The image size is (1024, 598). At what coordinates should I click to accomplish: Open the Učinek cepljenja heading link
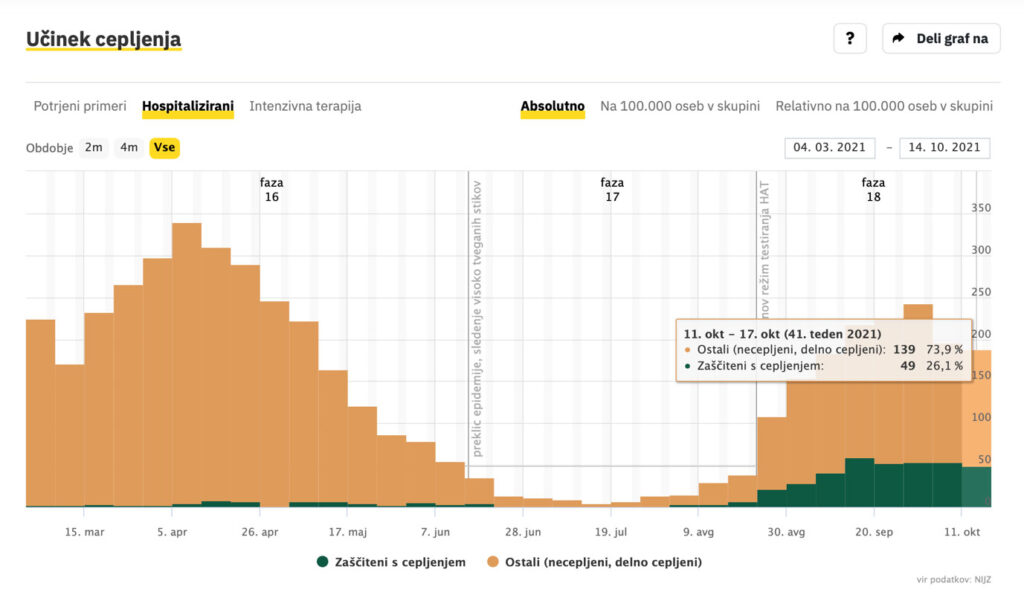coord(103,40)
